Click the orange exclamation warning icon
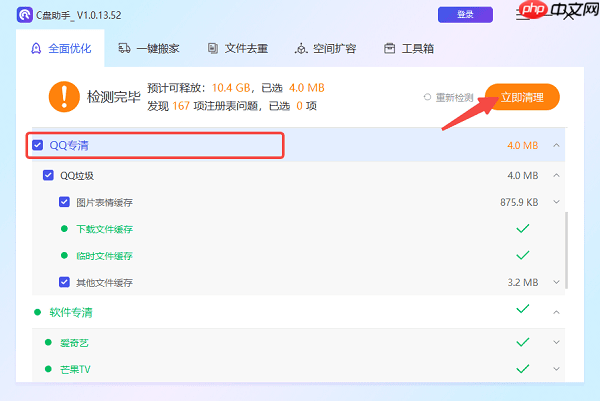The image size is (600, 401). (x=64, y=97)
